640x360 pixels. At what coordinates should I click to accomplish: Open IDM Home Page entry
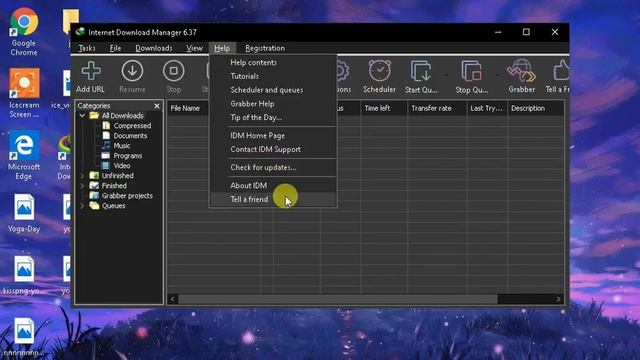click(x=273, y=136)
